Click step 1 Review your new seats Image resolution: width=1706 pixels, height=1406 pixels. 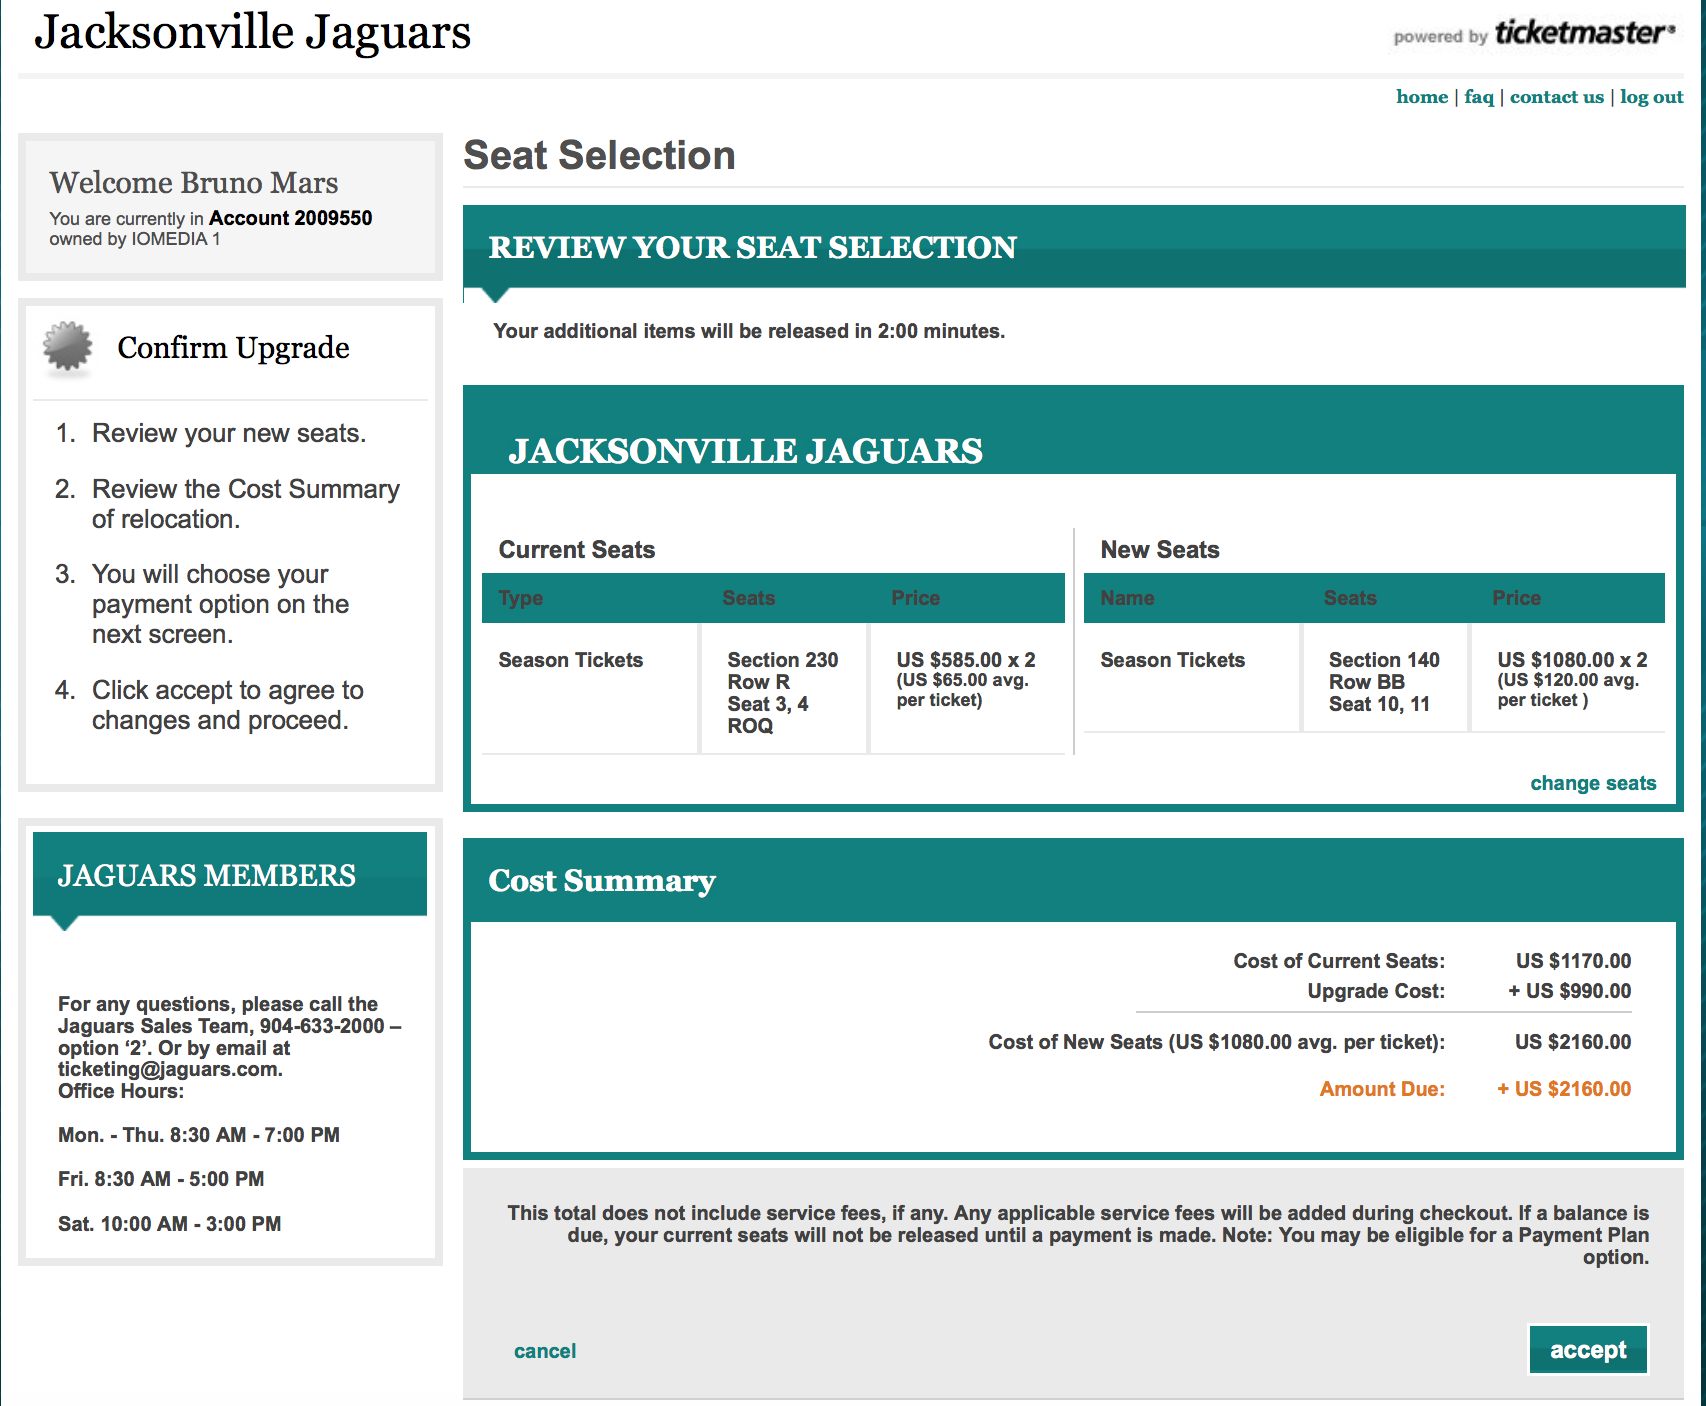tap(229, 433)
